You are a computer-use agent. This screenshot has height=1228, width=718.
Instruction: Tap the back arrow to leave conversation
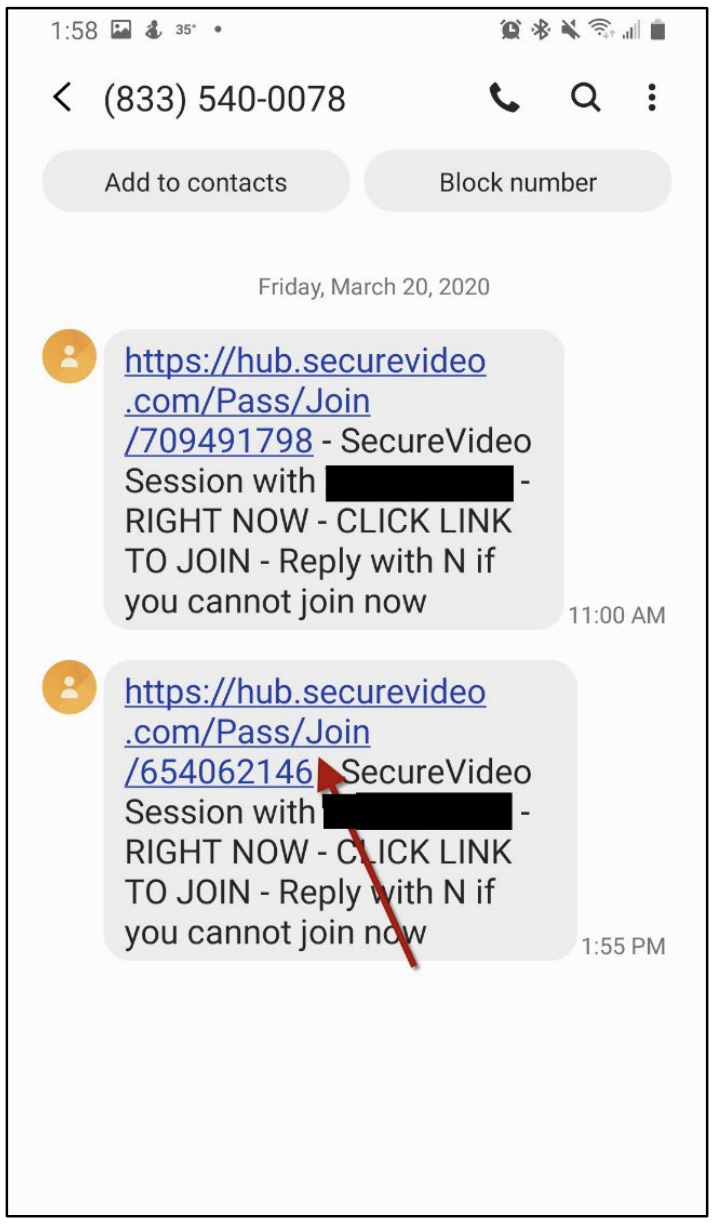pos(62,98)
